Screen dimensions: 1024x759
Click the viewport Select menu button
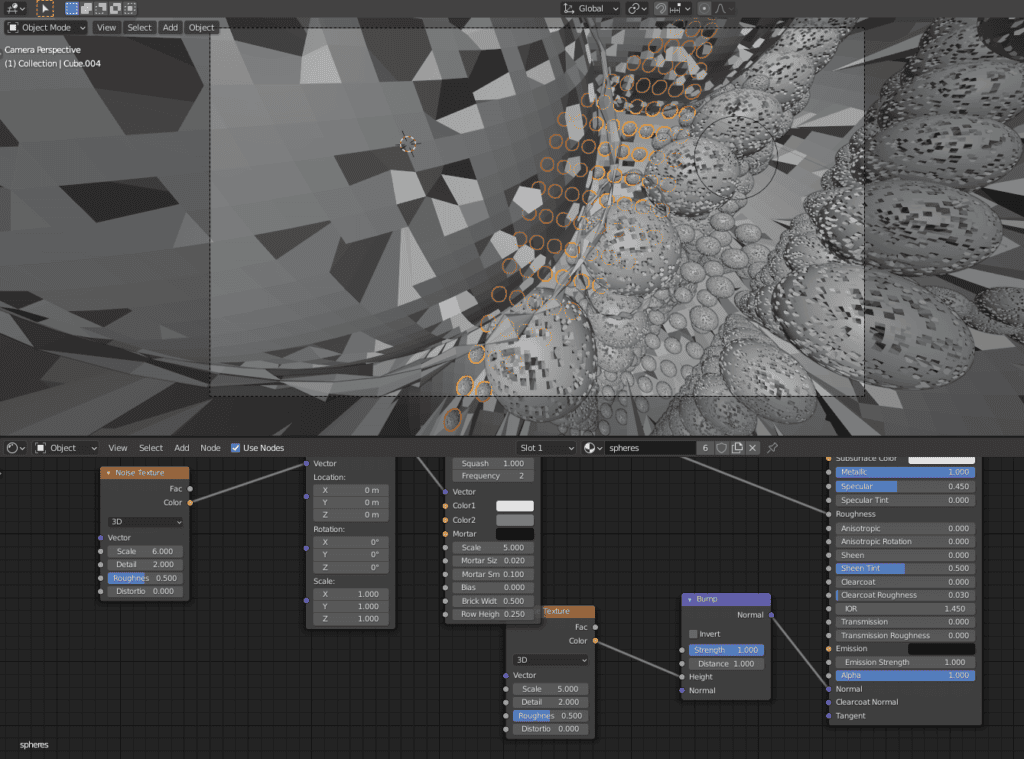139,27
